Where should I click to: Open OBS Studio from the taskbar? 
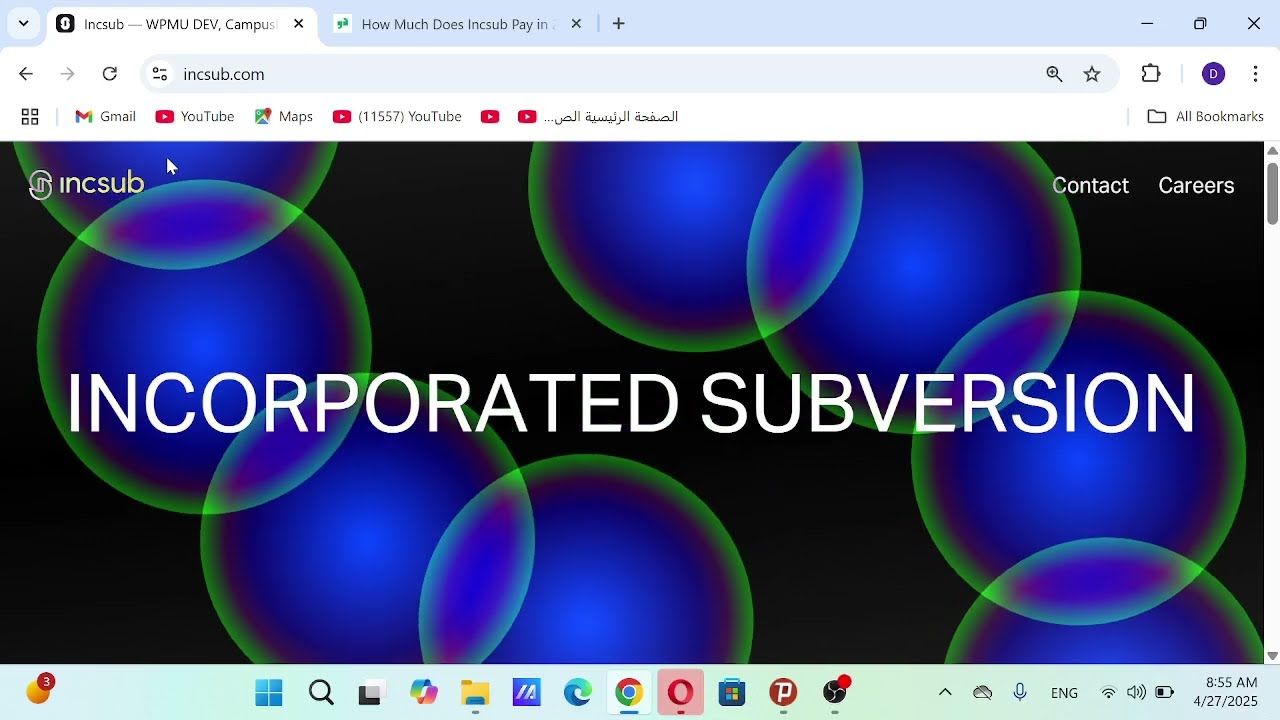(x=835, y=692)
